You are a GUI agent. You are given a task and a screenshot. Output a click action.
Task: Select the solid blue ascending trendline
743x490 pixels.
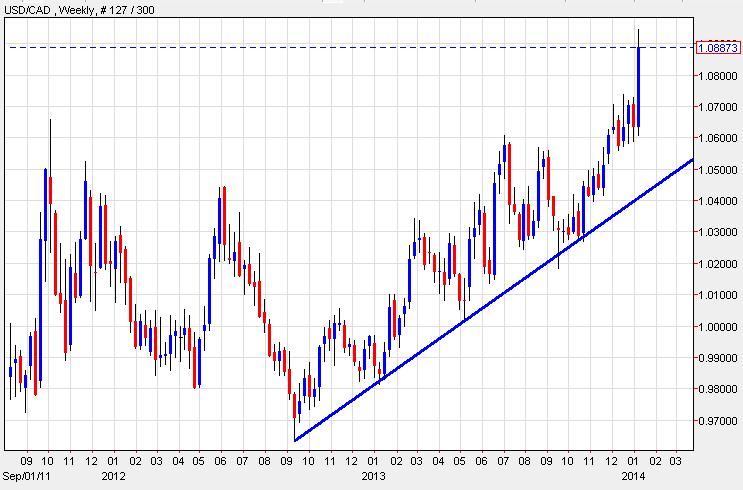pos(493,300)
